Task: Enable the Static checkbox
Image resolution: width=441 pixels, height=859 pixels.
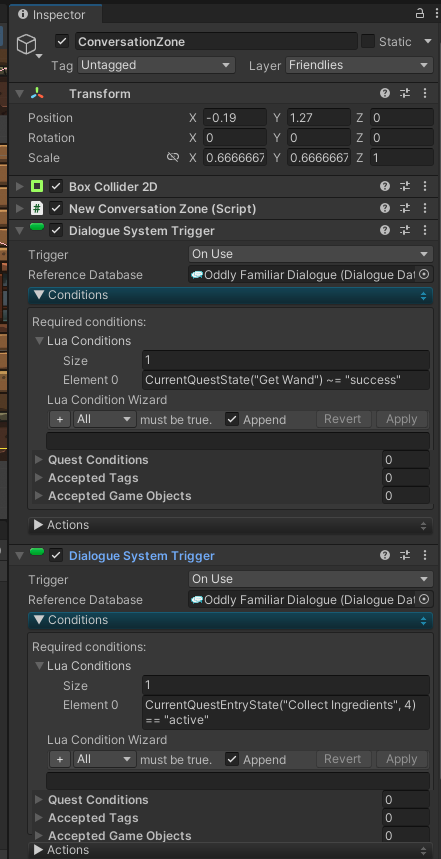Action: point(368,41)
